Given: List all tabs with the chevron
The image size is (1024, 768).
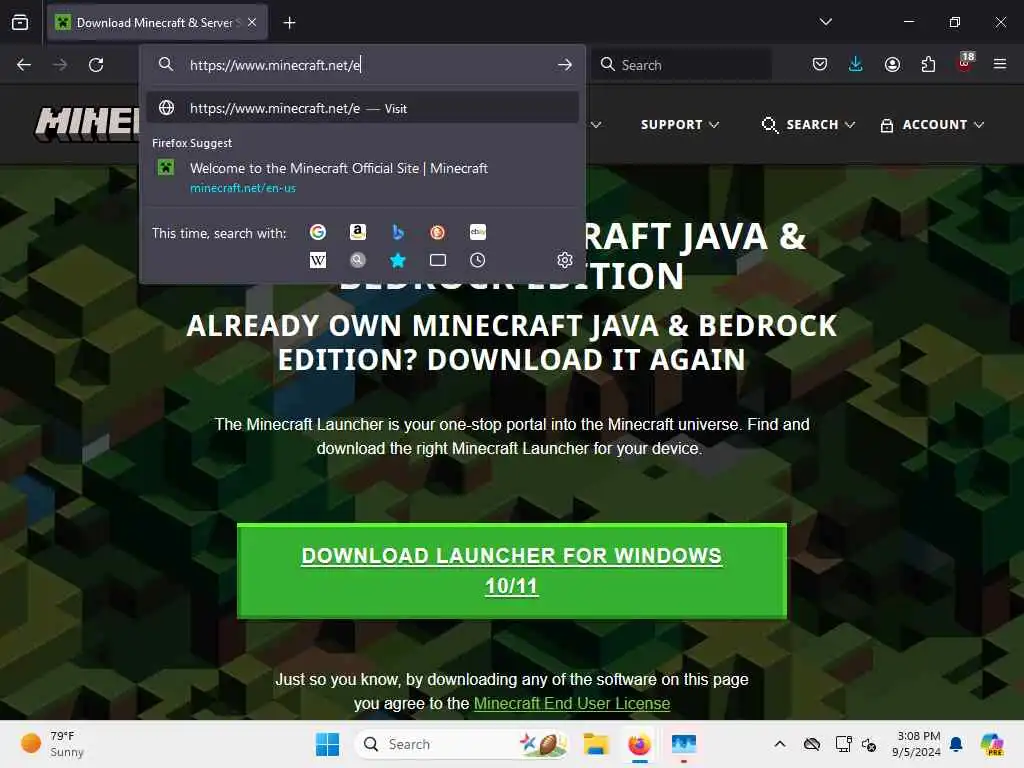Looking at the screenshot, I should tap(825, 22).
